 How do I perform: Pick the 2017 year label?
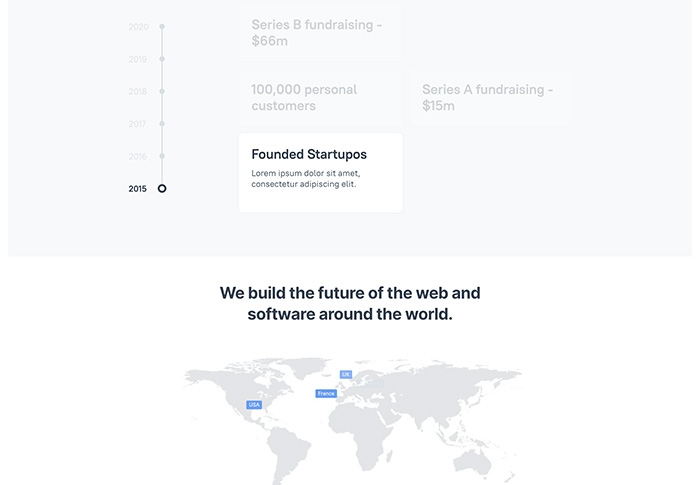point(138,124)
